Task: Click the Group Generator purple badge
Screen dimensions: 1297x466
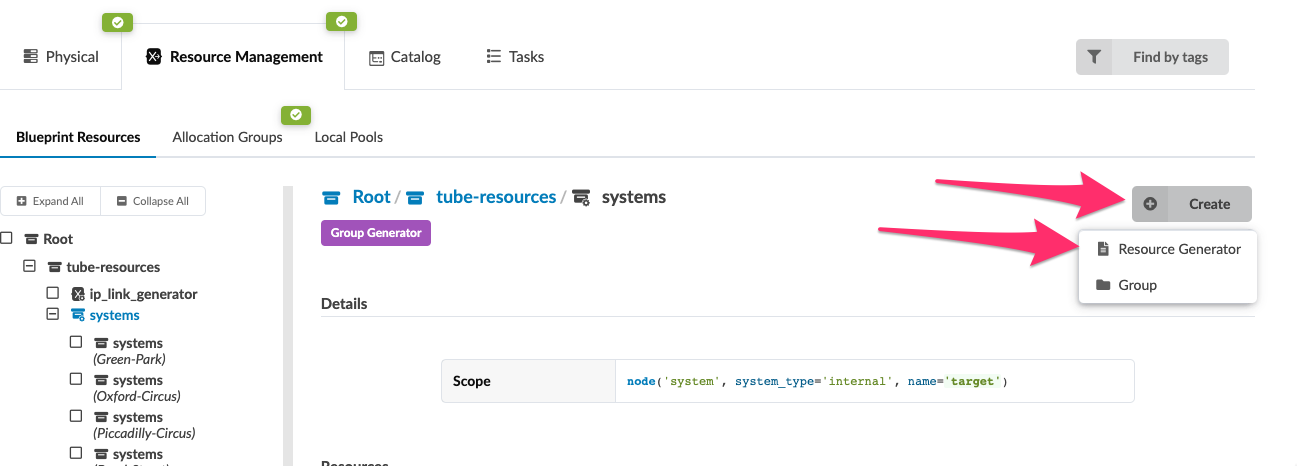Action: coord(376,233)
